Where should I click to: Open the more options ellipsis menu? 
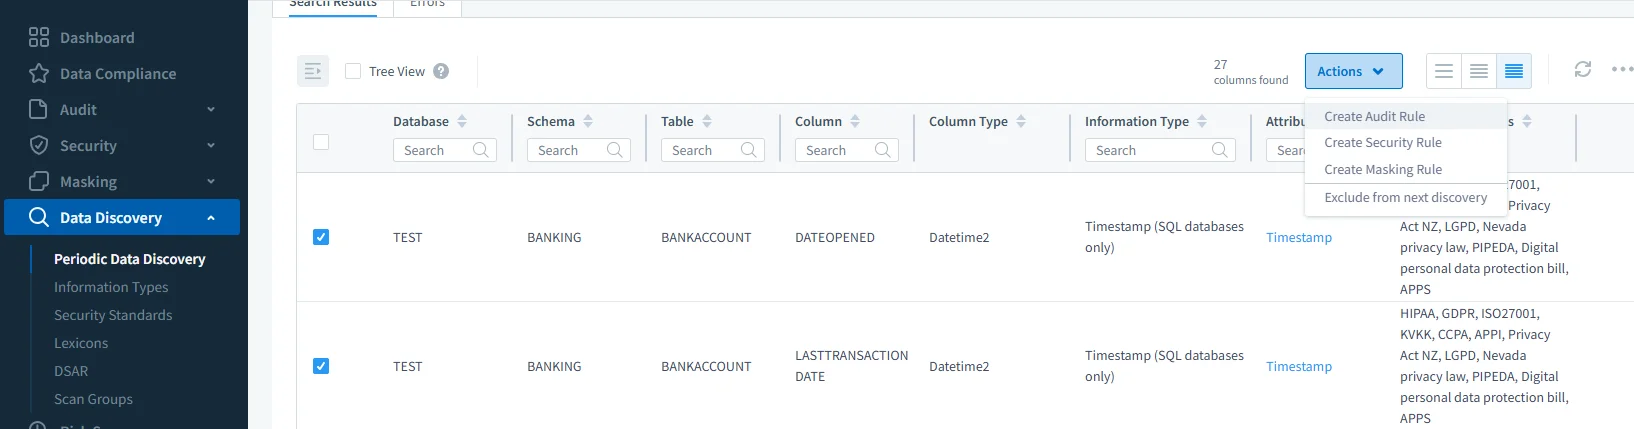[1622, 69]
